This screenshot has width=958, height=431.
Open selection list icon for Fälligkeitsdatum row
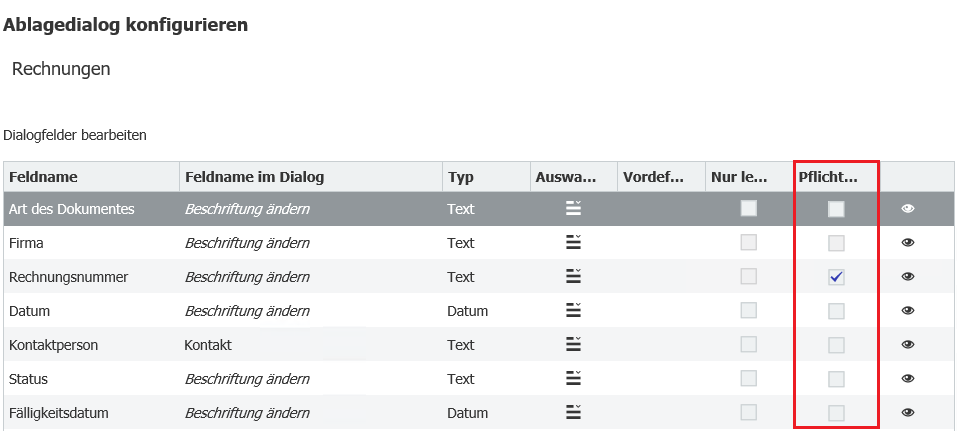click(573, 412)
